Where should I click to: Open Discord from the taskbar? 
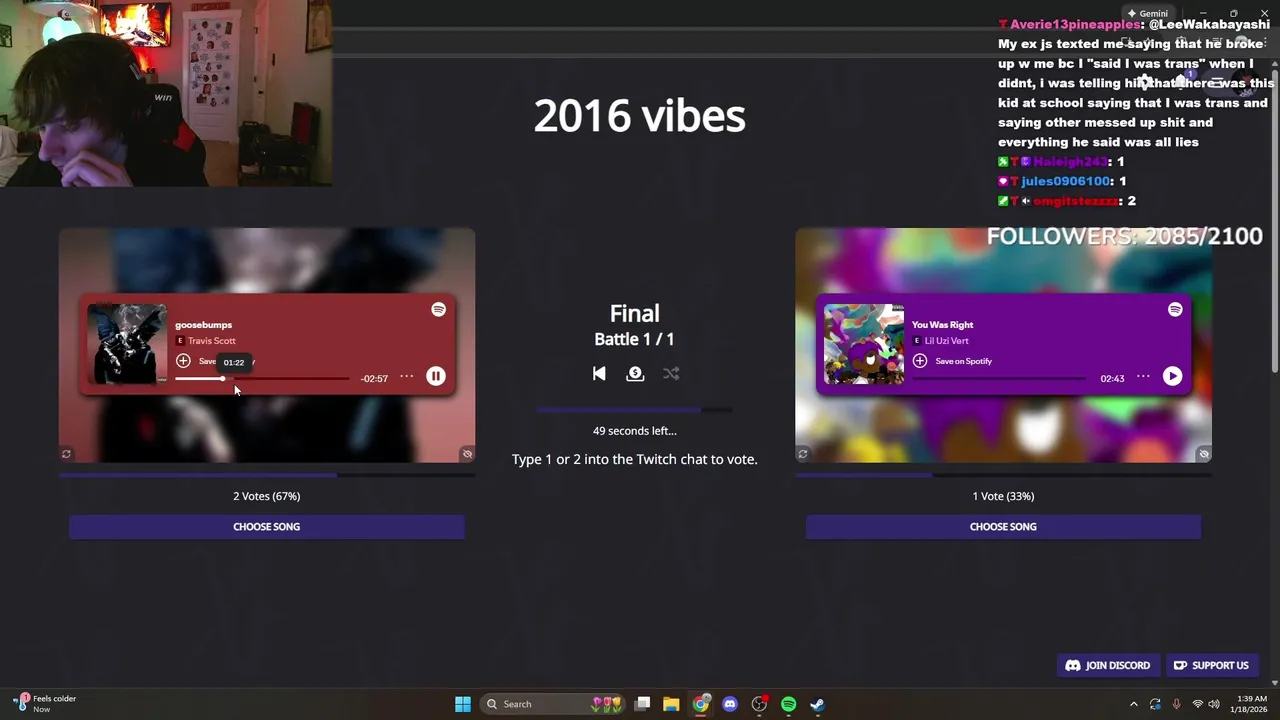pyautogui.click(x=730, y=704)
